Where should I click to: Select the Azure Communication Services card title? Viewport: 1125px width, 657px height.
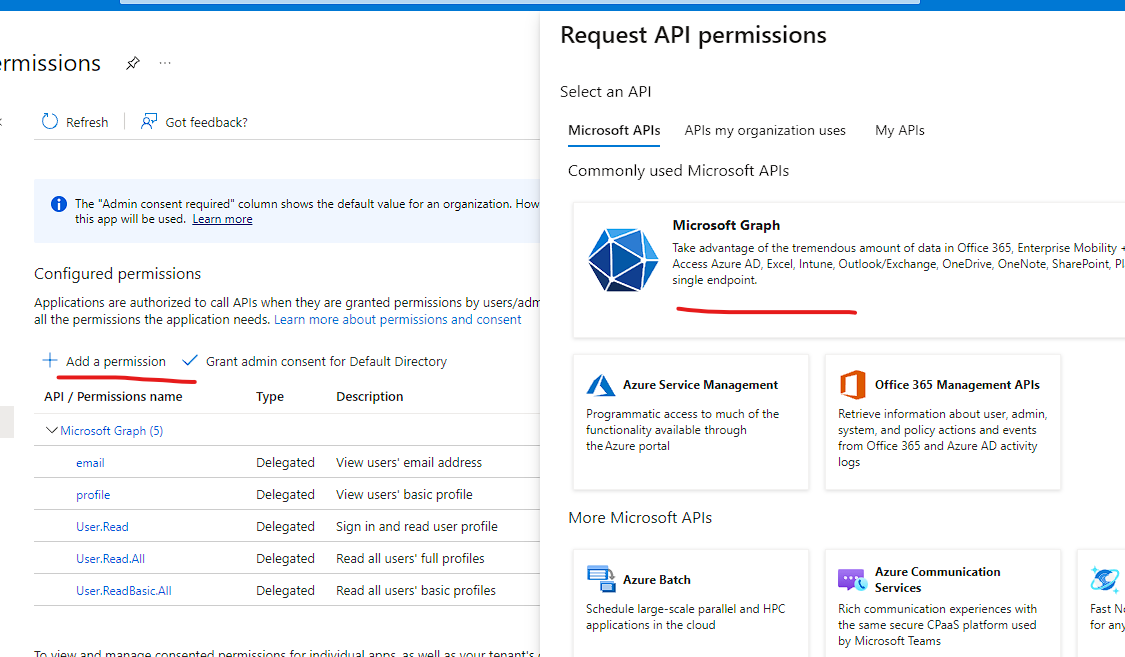tap(937, 580)
